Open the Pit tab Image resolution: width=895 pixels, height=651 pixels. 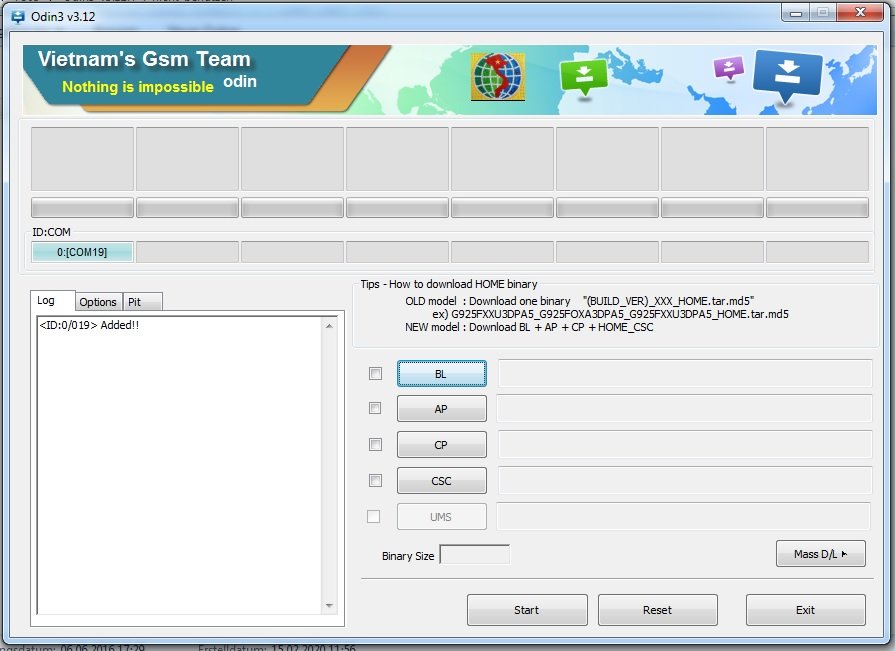[x=143, y=302]
